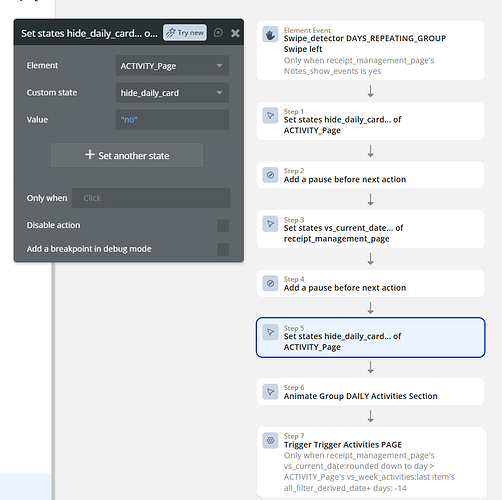
Task: Click Set another state button
Action: click(x=127, y=155)
